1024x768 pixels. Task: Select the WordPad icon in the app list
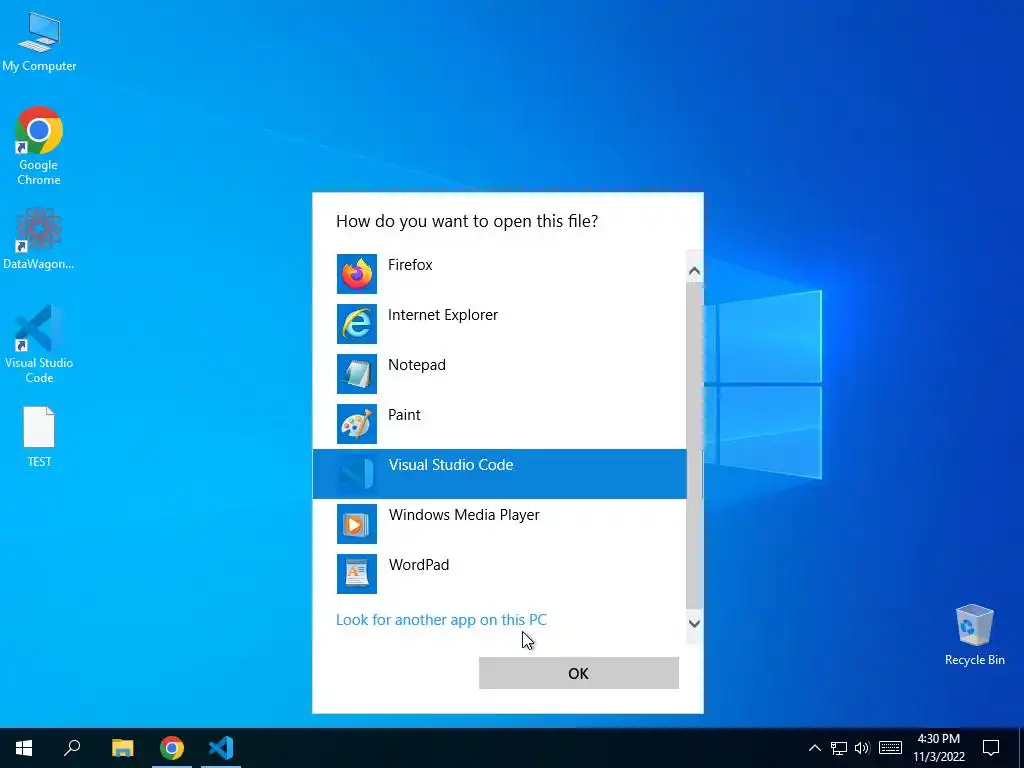coord(357,574)
